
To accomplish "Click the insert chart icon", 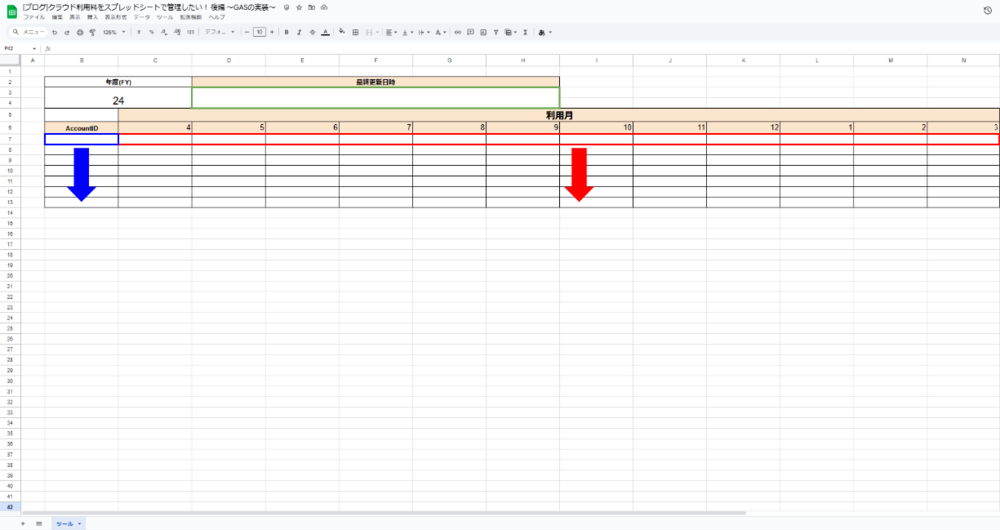I will [483, 32].
